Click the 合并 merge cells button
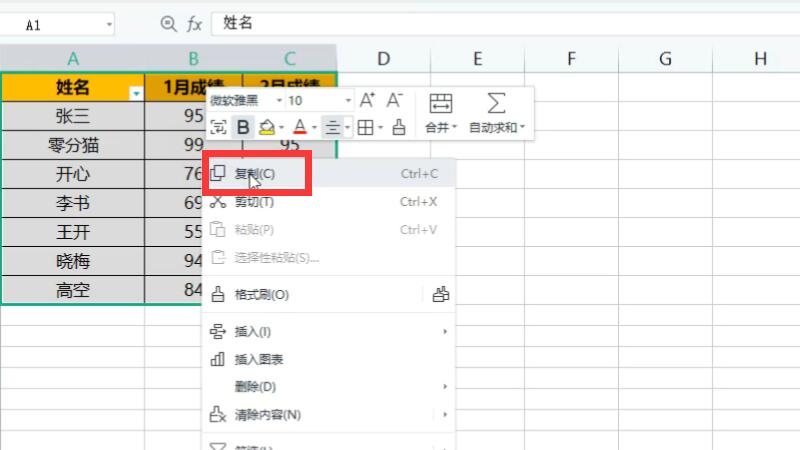Image resolution: width=800 pixels, height=450 pixels. (x=440, y=112)
